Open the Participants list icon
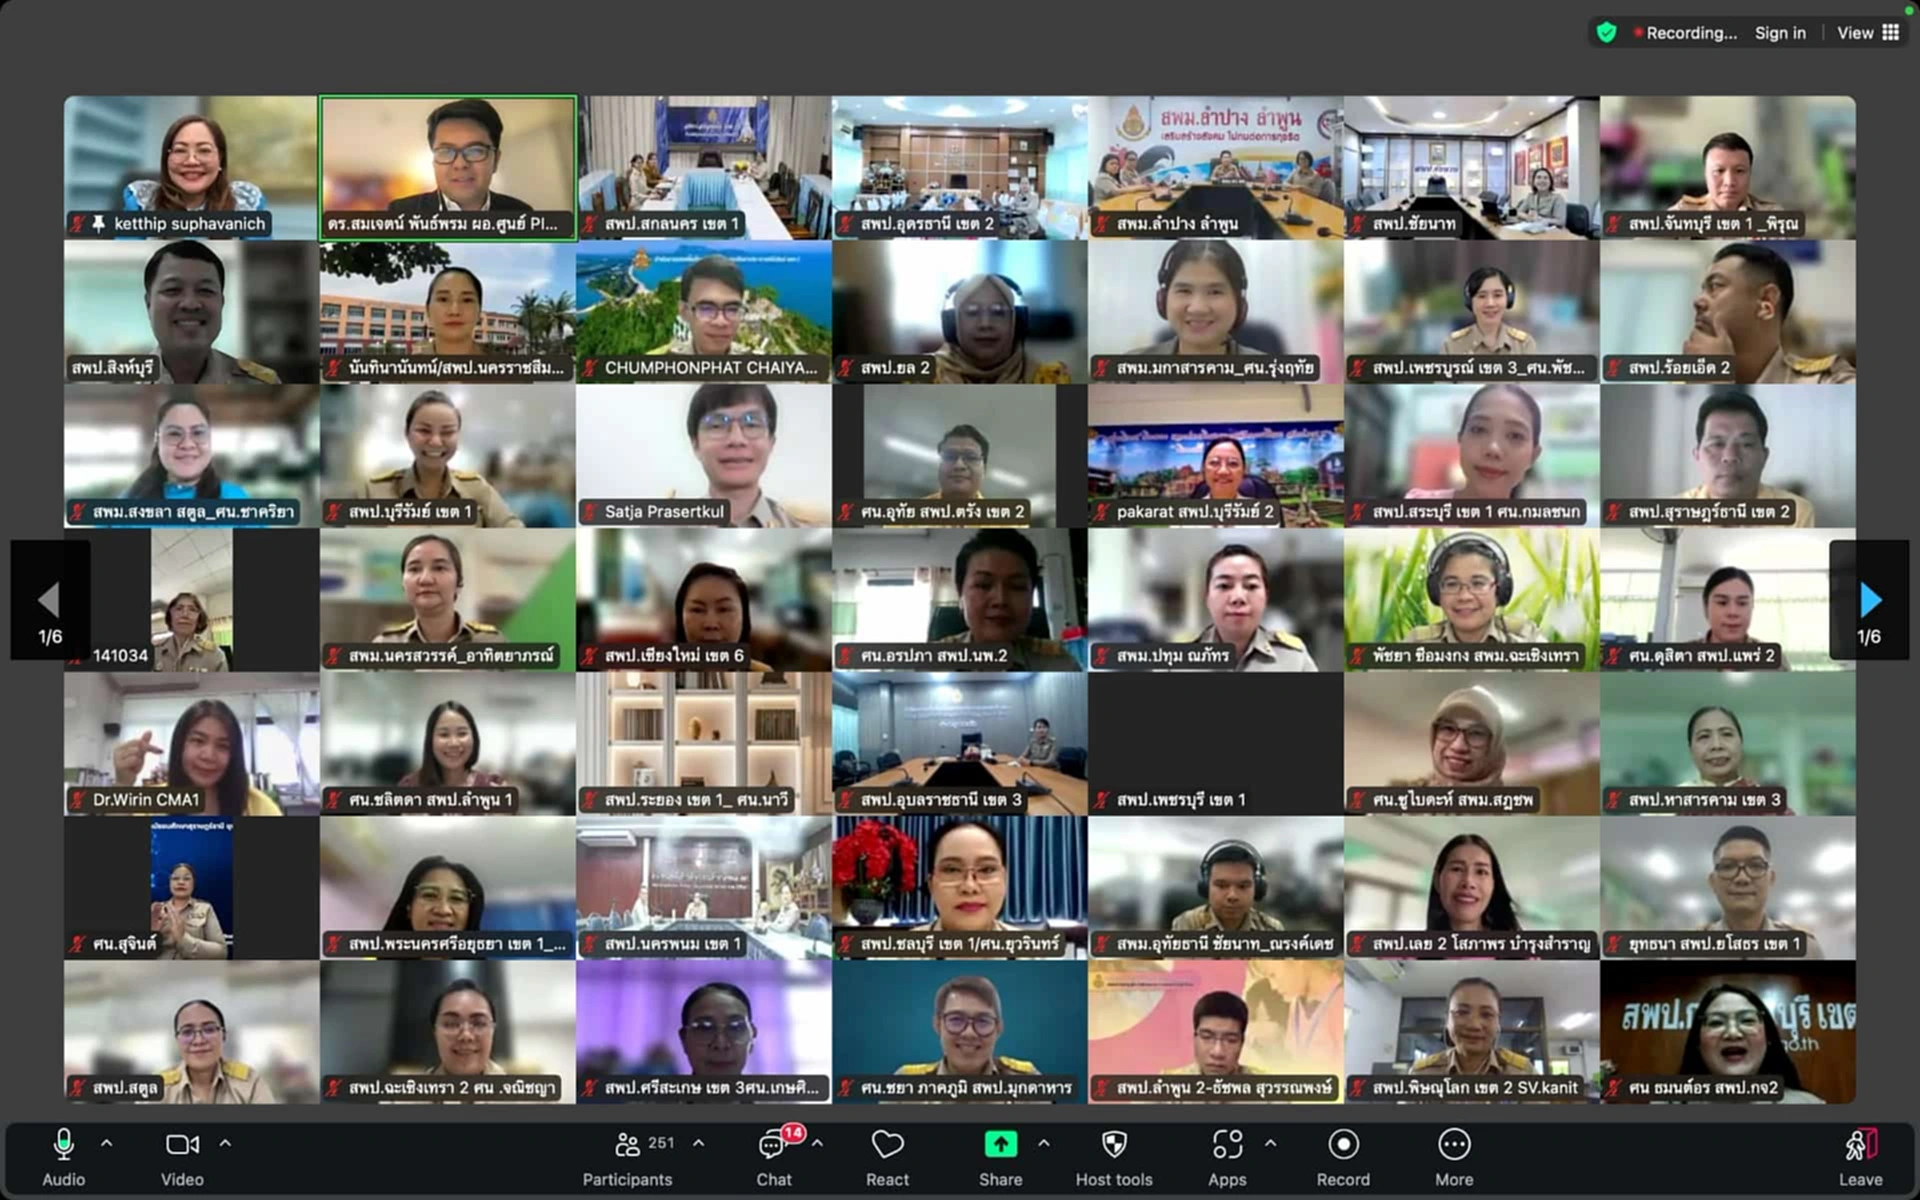1920x1200 pixels. (628, 1145)
